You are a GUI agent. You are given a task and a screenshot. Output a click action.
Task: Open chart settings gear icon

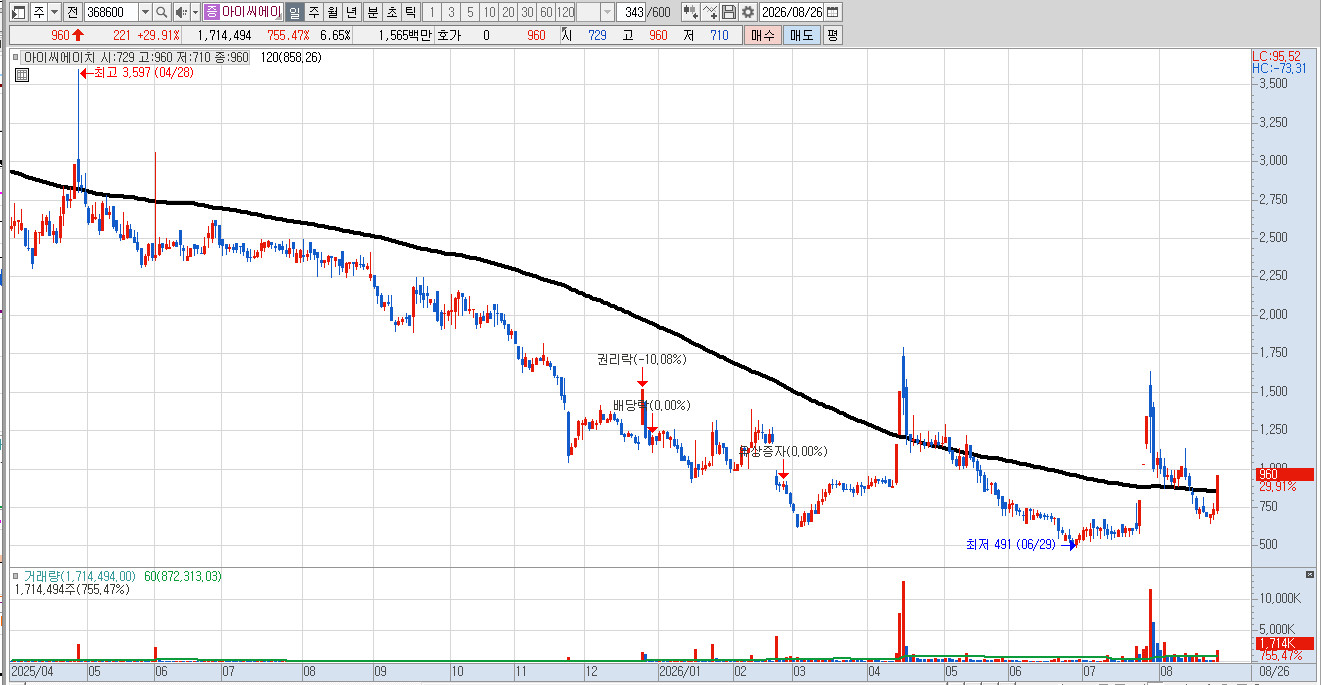coord(747,12)
